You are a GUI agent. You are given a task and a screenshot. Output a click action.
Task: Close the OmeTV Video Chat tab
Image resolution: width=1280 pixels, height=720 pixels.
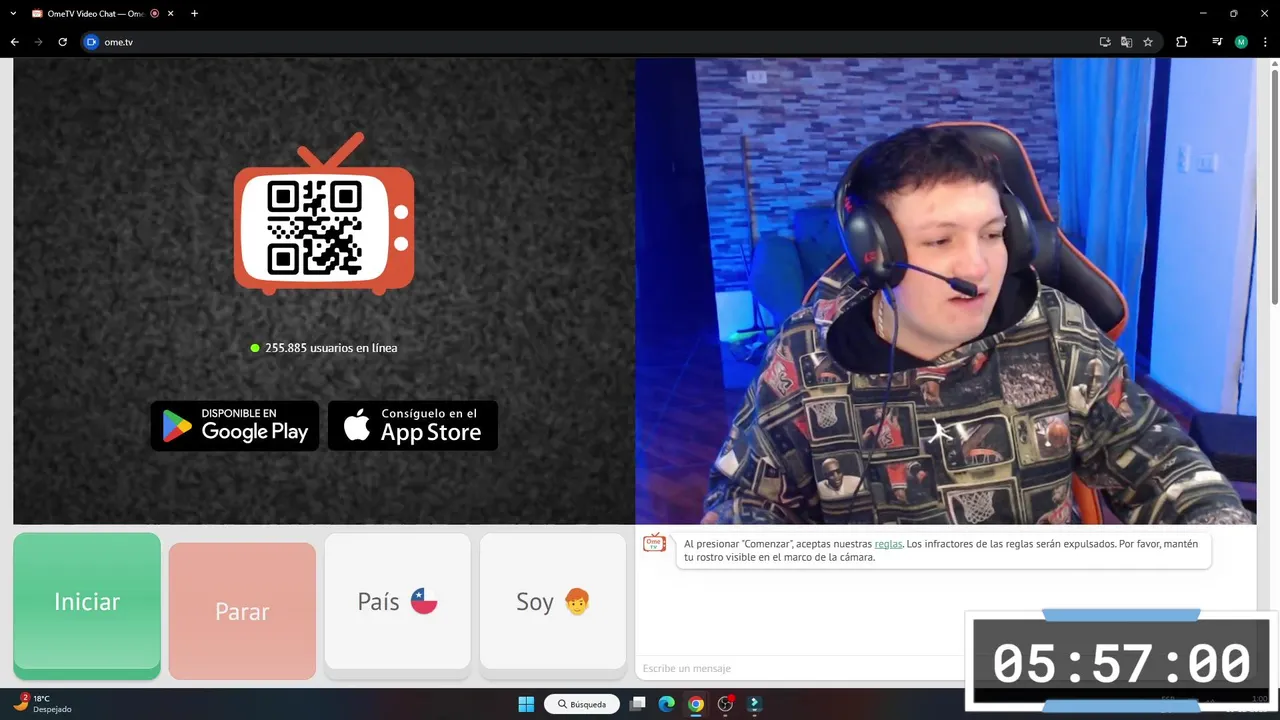click(x=169, y=13)
